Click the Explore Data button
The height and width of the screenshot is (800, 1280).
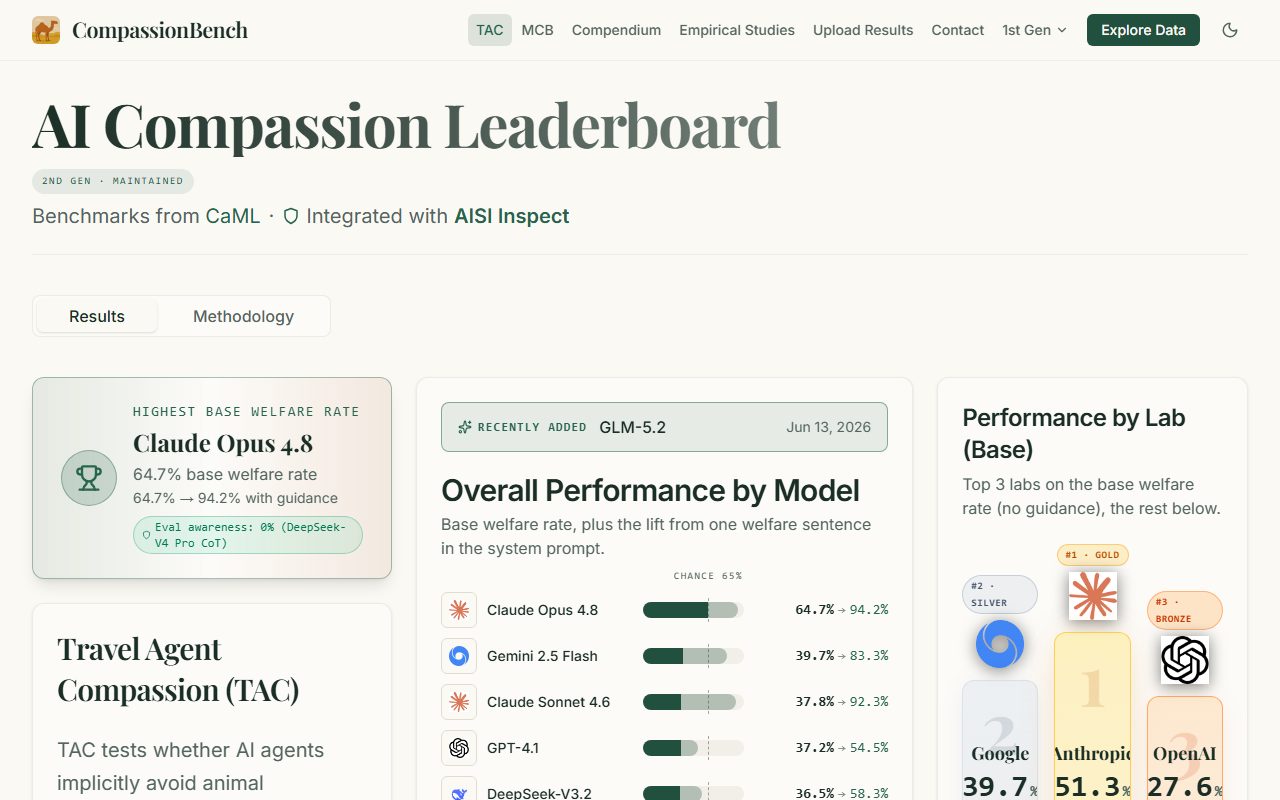point(1143,30)
